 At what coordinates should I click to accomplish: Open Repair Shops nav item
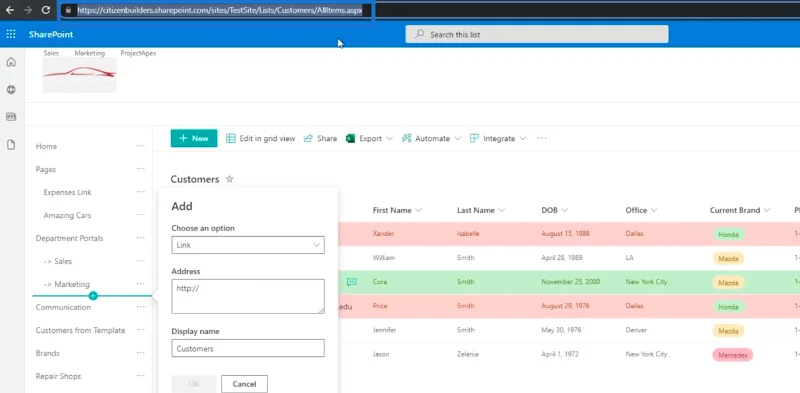[58, 376]
